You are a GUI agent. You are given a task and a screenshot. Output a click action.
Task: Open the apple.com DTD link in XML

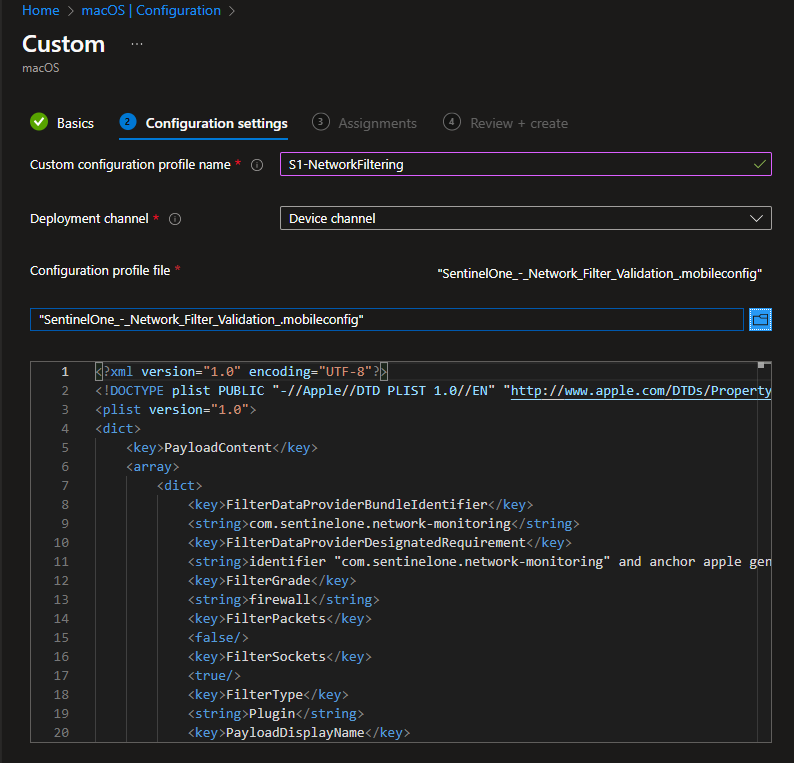click(x=640, y=391)
